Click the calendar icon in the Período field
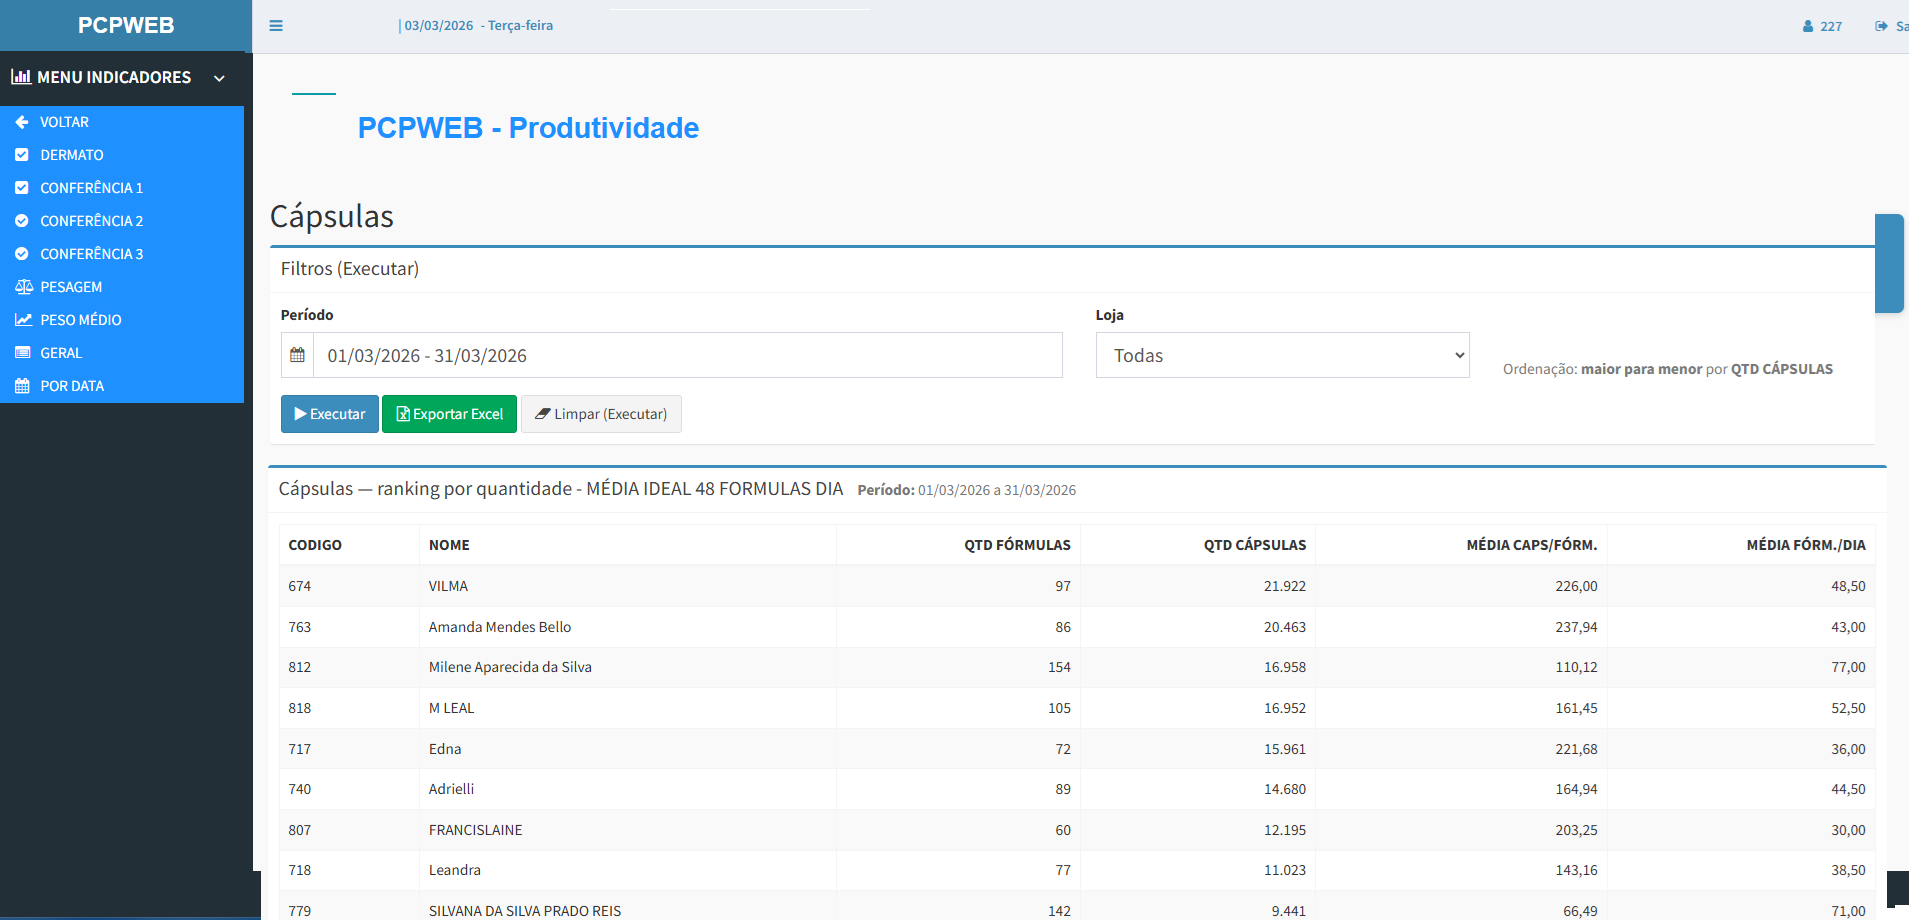The image size is (1909, 920). point(298,354)
